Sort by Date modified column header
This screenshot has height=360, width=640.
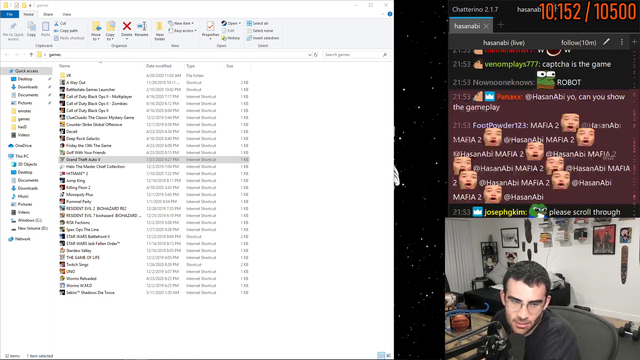159,66
